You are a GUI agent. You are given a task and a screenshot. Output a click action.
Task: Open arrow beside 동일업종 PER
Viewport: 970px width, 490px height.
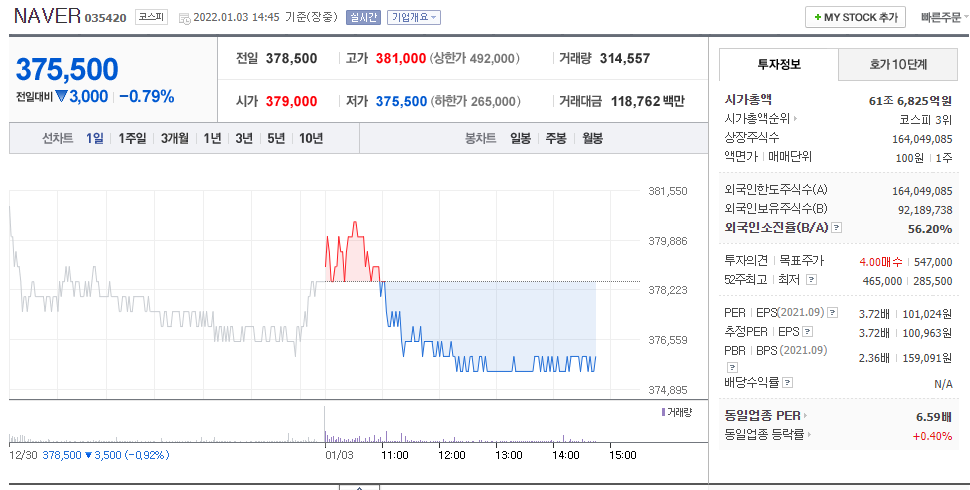point(805,415)
